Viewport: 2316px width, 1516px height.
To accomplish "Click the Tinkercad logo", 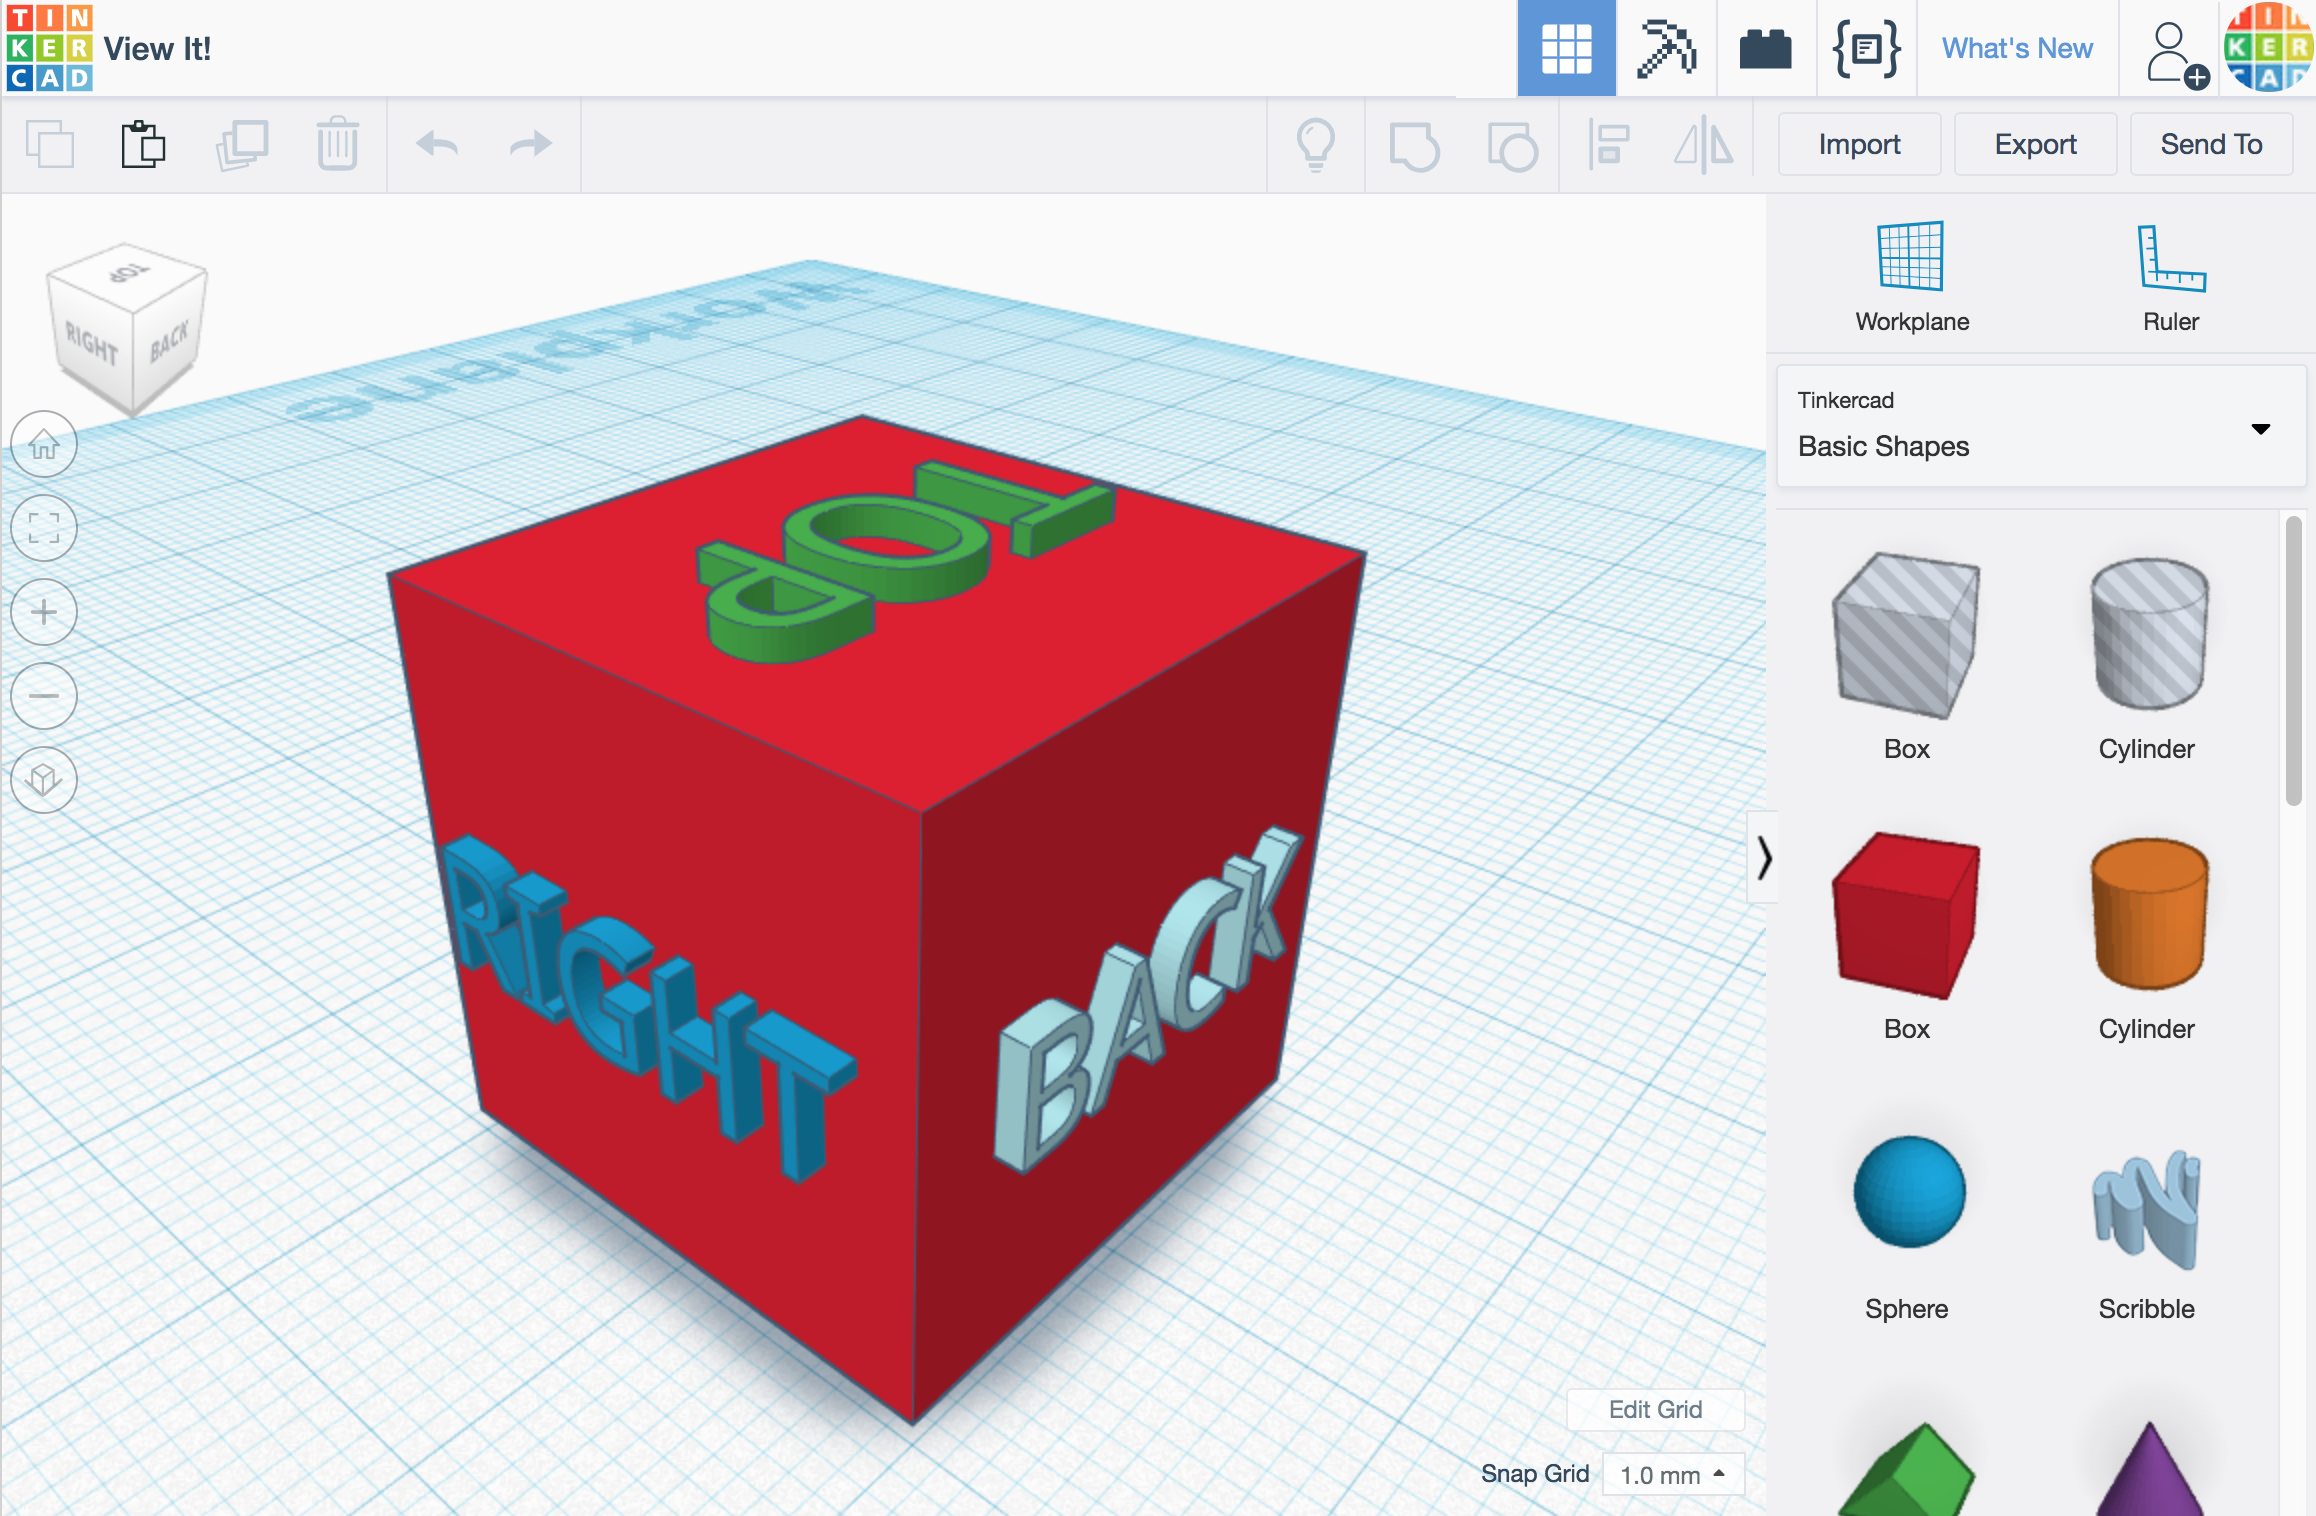I will [x=49, y=48].
